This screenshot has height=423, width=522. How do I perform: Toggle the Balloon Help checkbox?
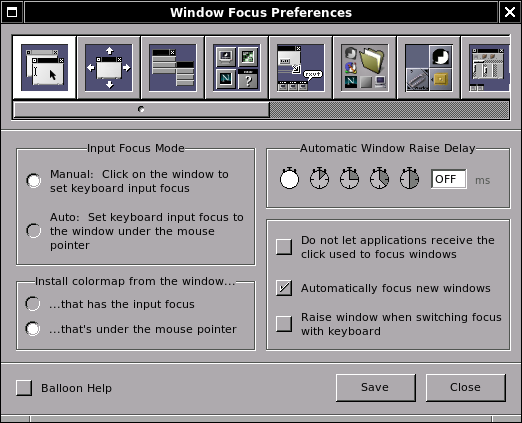click(24, 388)
